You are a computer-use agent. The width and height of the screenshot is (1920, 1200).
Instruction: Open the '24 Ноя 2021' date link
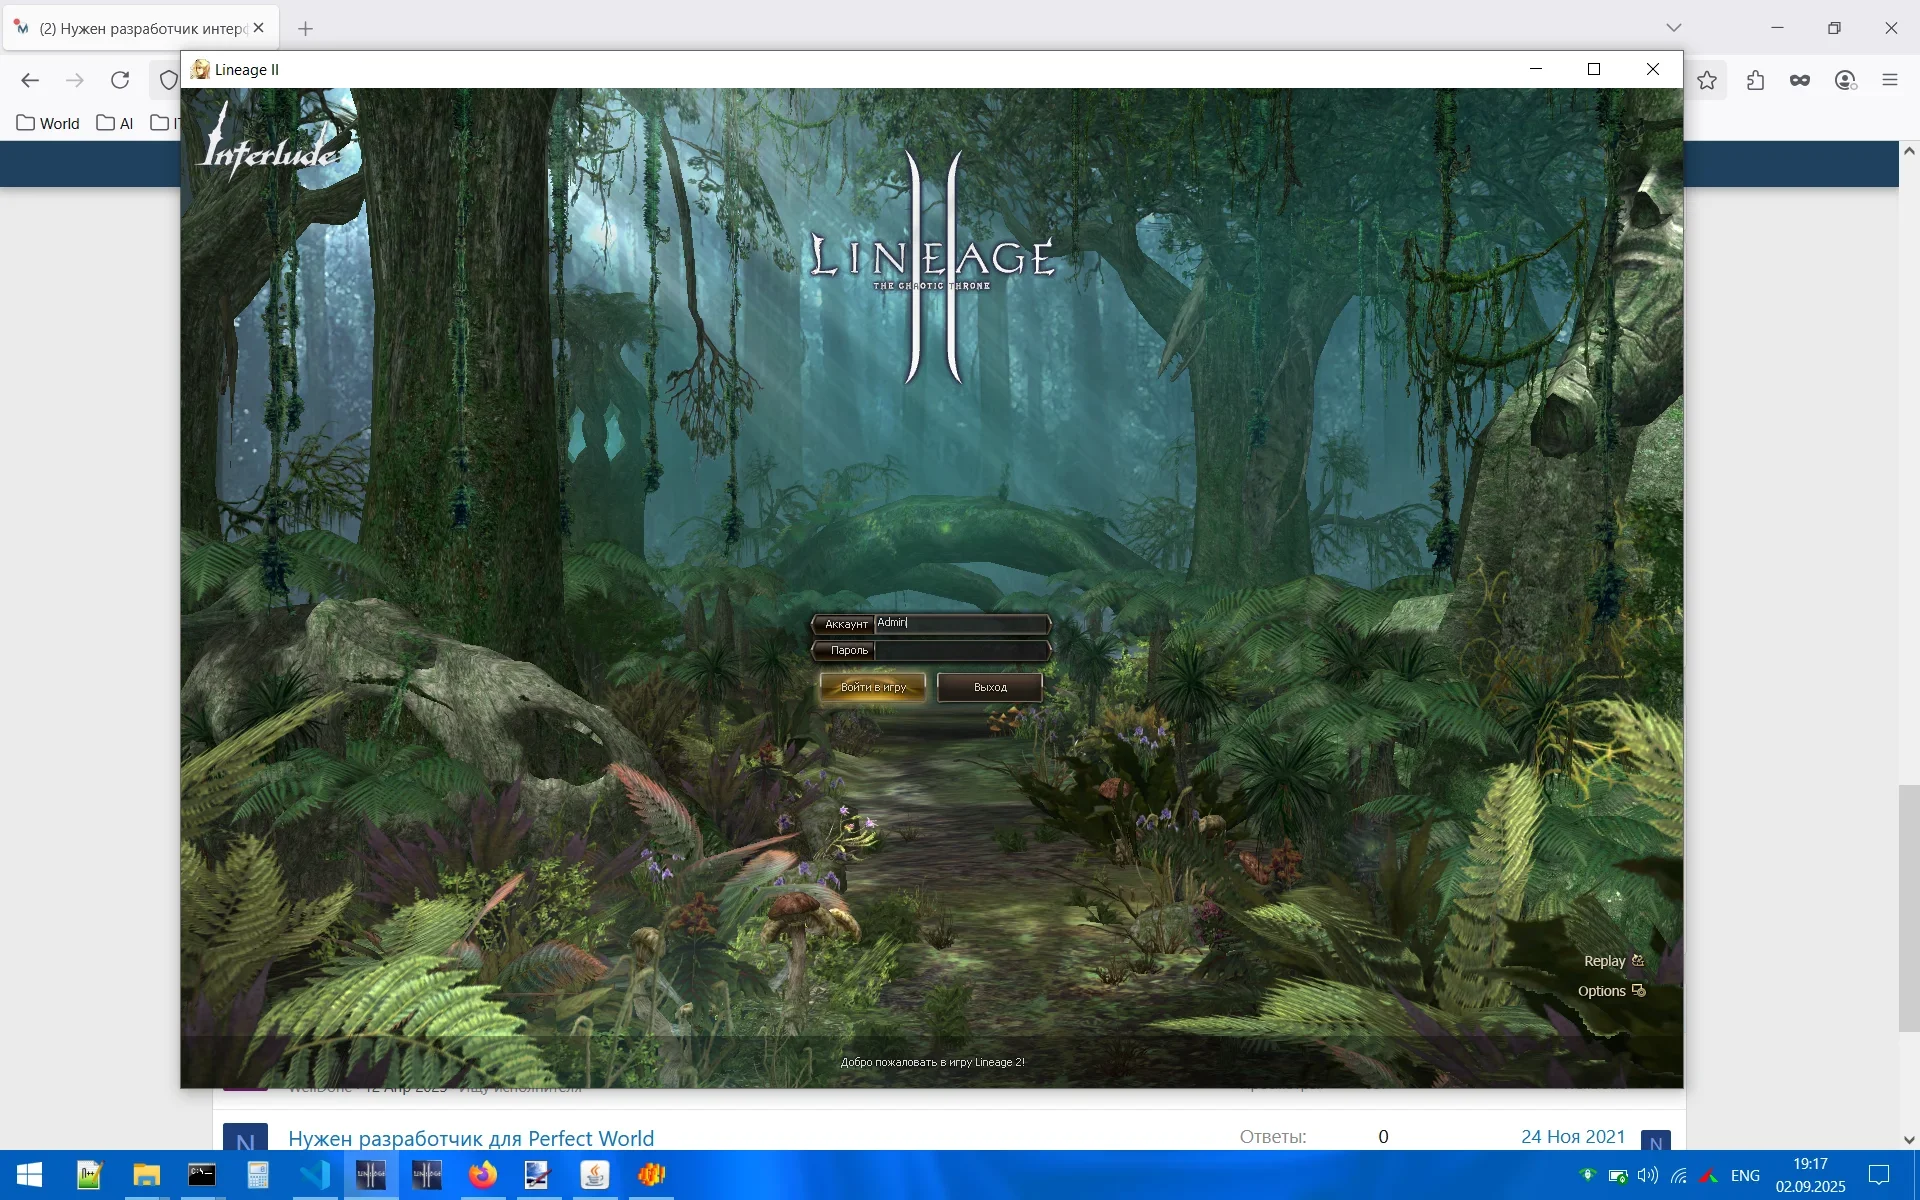[x=1573, y=1136]
